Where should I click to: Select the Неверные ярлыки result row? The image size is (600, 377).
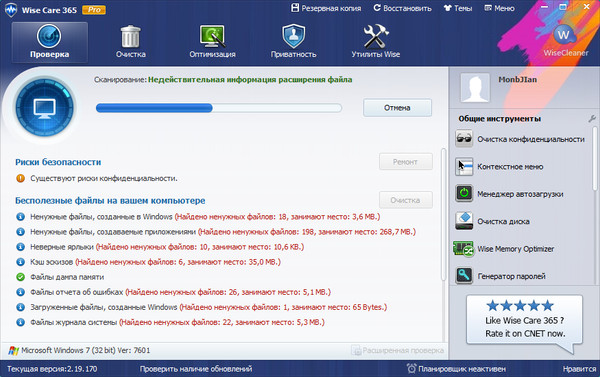click(x=160, y=247)
